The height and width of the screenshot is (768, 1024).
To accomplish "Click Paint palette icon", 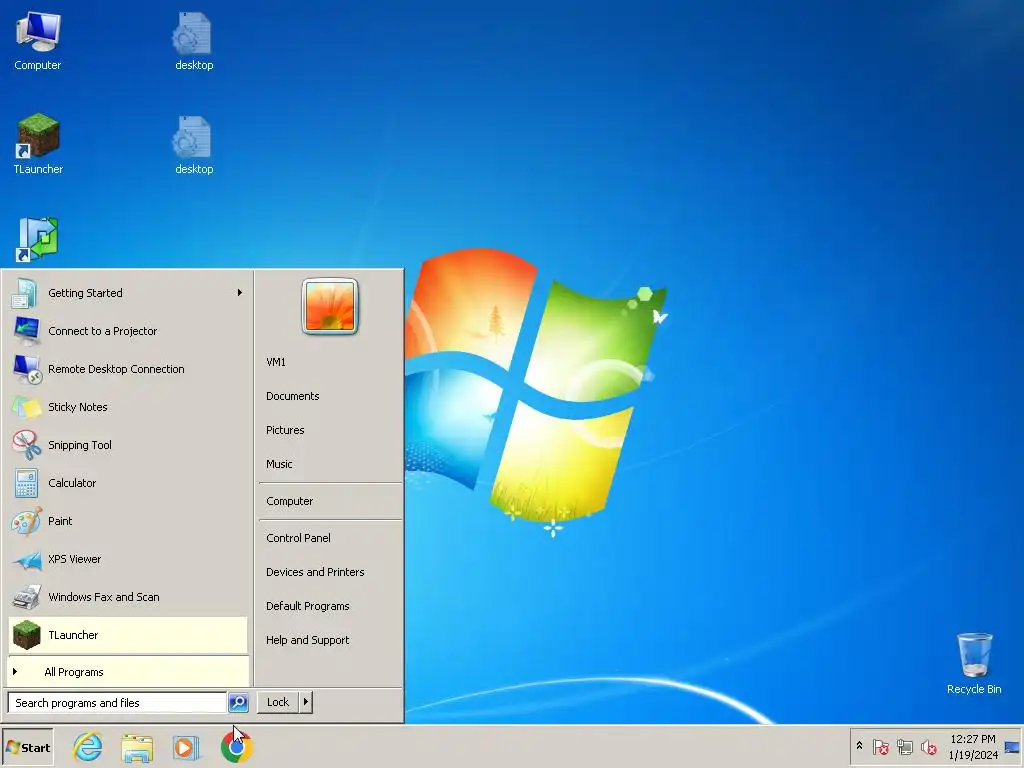I will (26, 521).
